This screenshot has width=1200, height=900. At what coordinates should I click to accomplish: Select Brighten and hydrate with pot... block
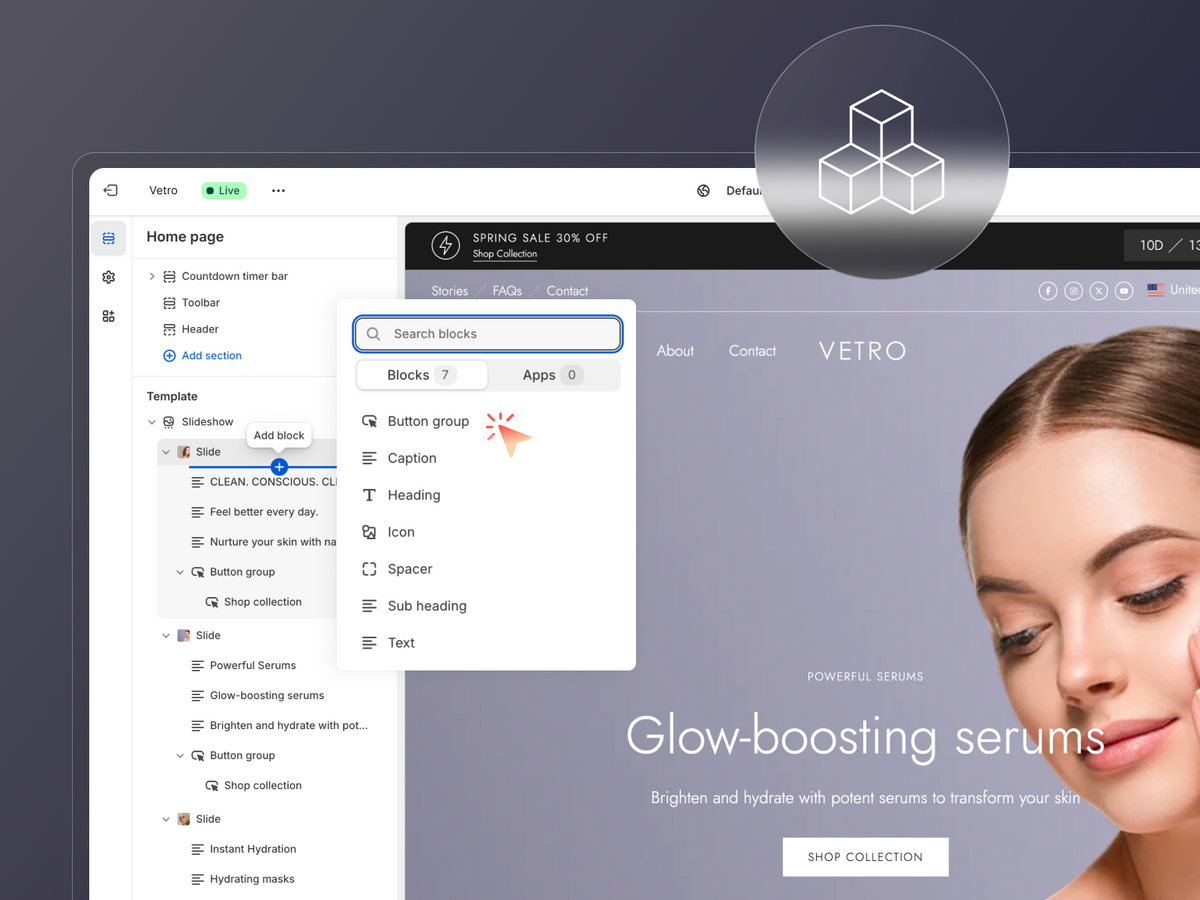[x=289, y=725]
